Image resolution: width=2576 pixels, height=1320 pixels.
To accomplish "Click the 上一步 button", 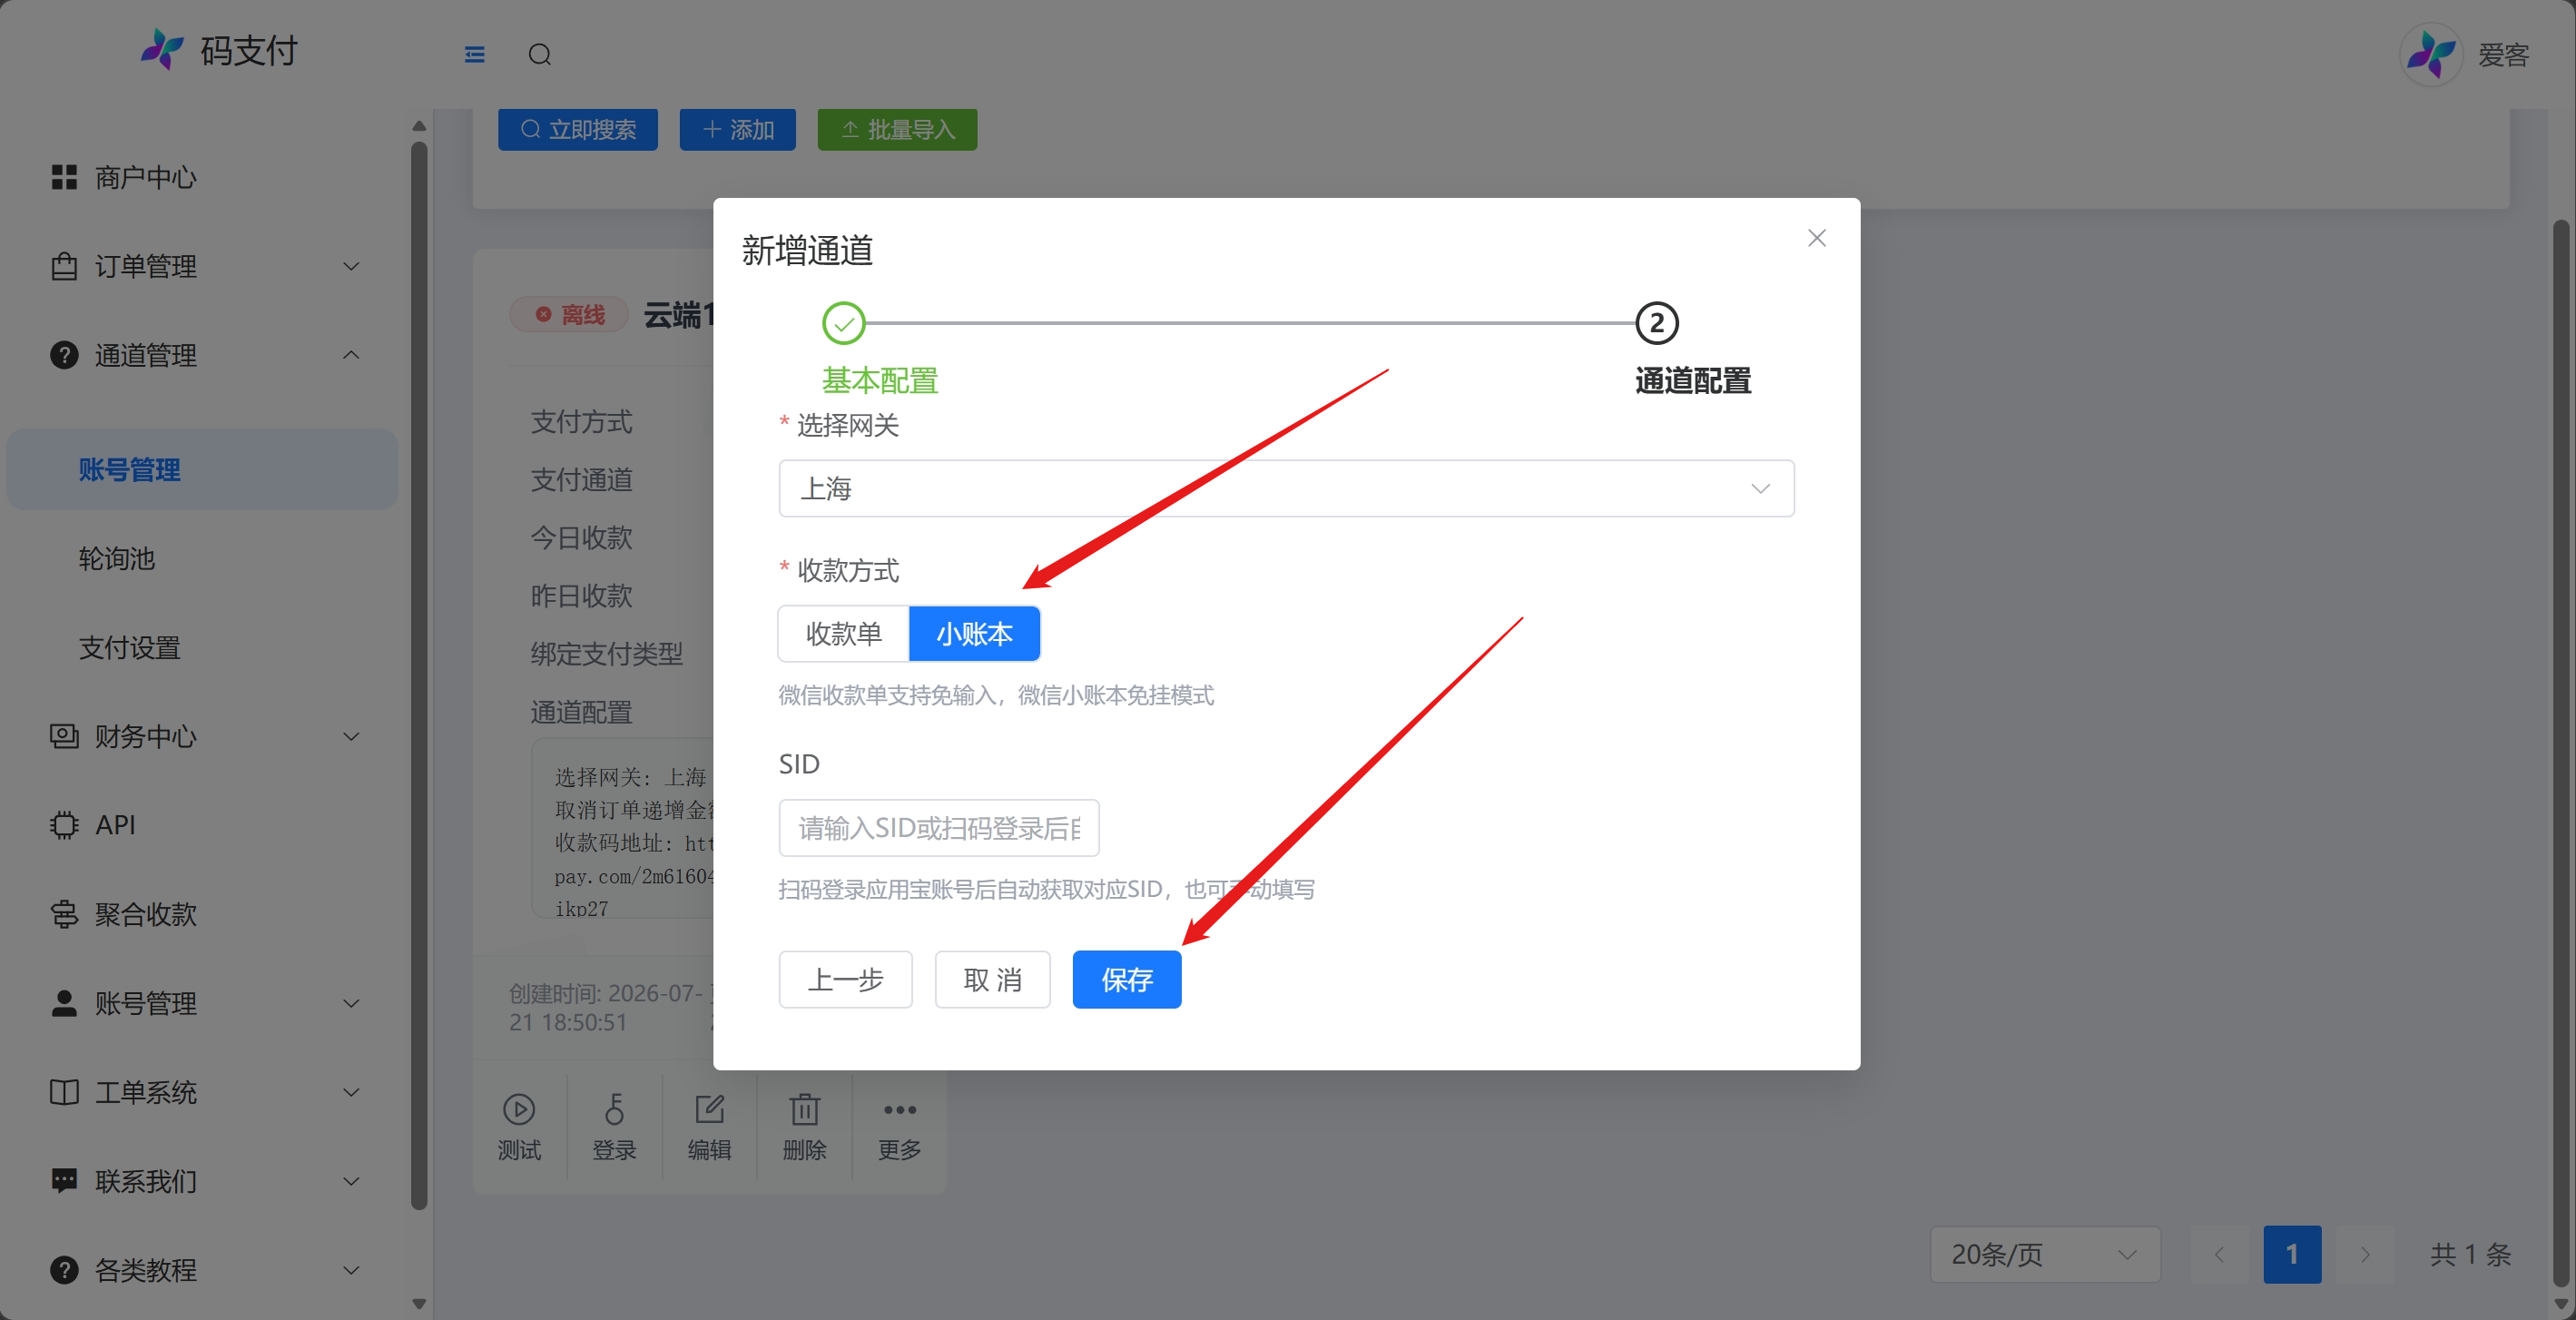I will 845,979.
